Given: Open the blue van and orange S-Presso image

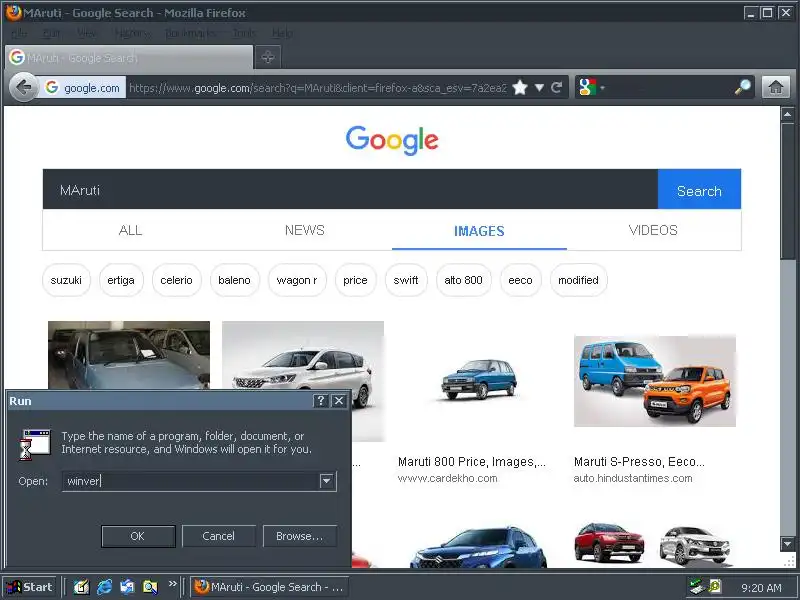Looking at the screenshot, I should pos(655,381).
